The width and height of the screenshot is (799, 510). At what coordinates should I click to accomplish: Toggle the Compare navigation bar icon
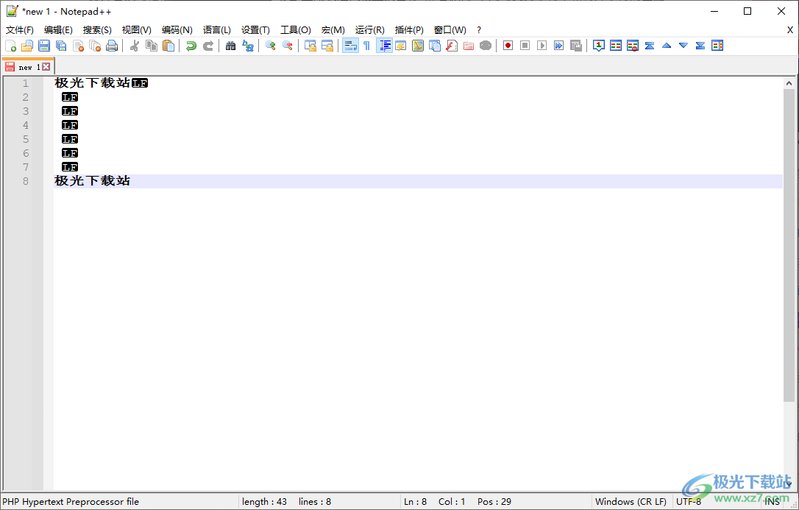click(717, 46)
